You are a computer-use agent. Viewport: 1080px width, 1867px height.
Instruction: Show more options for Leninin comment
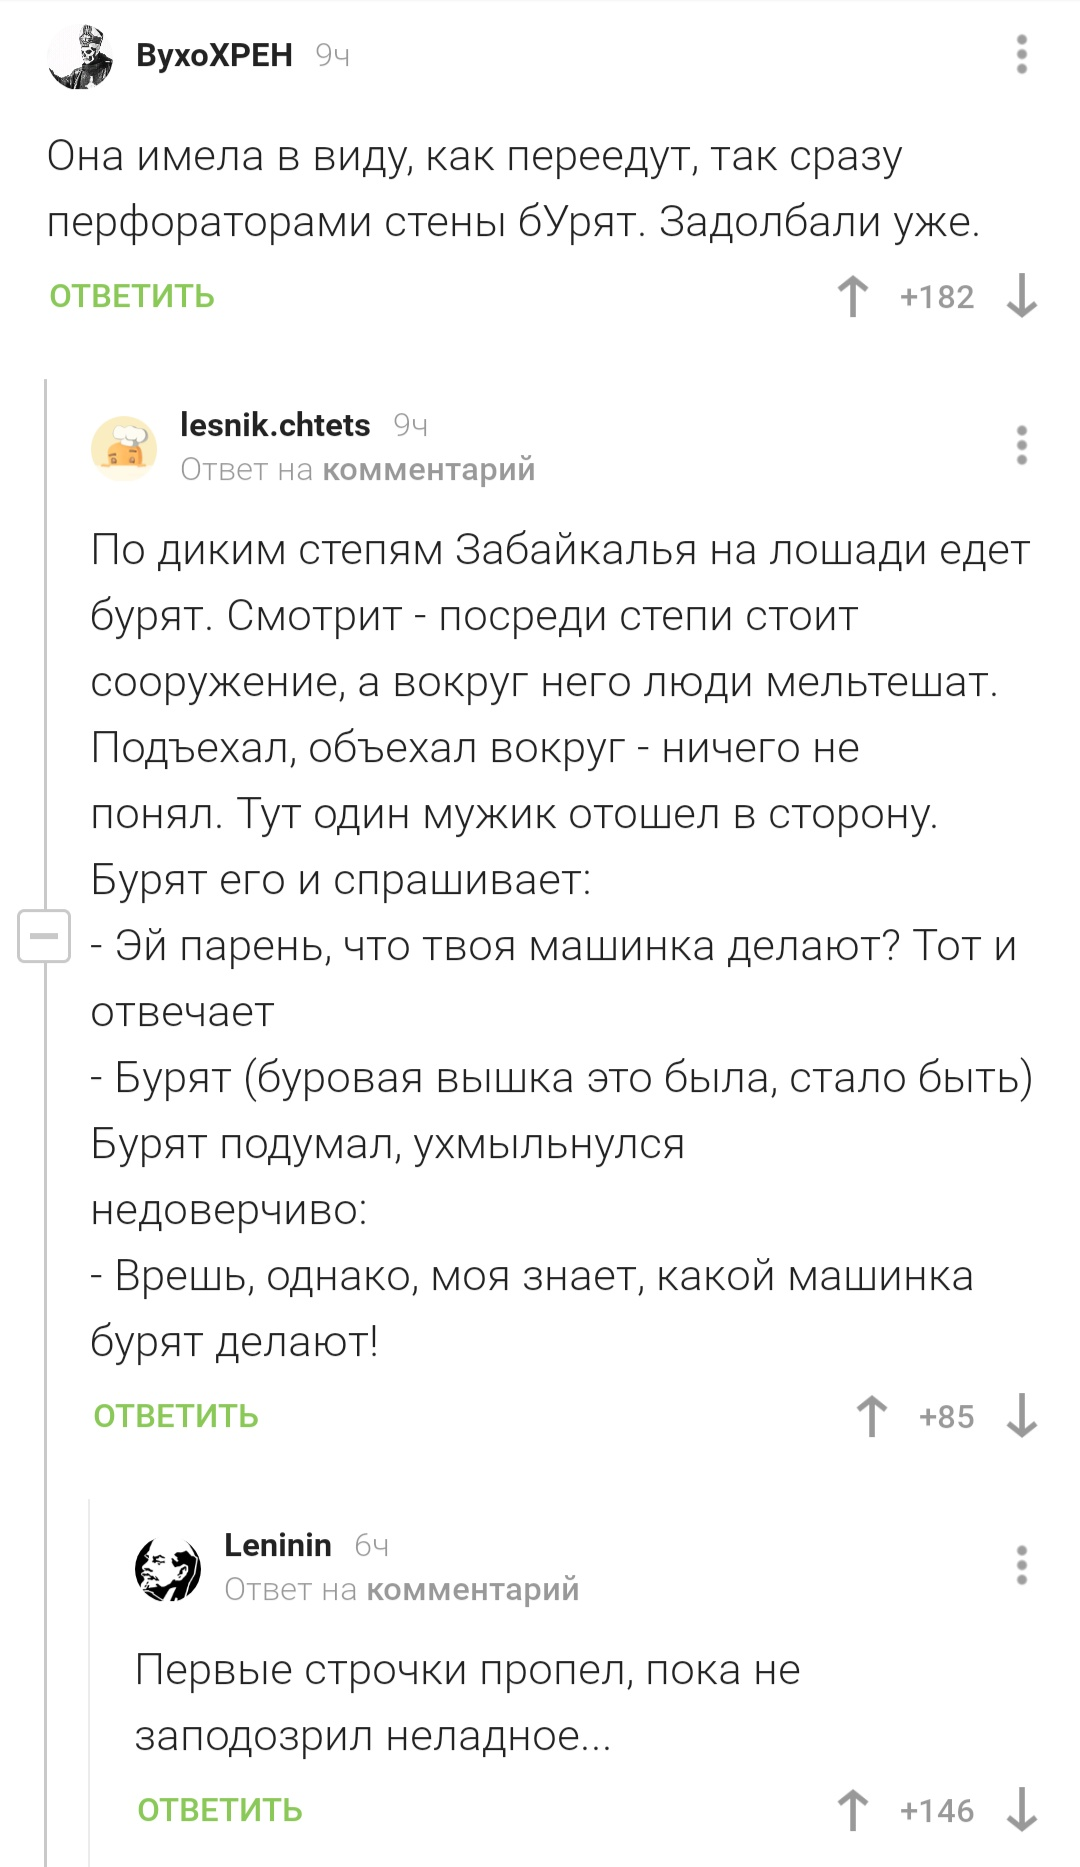(1021, 1565)
